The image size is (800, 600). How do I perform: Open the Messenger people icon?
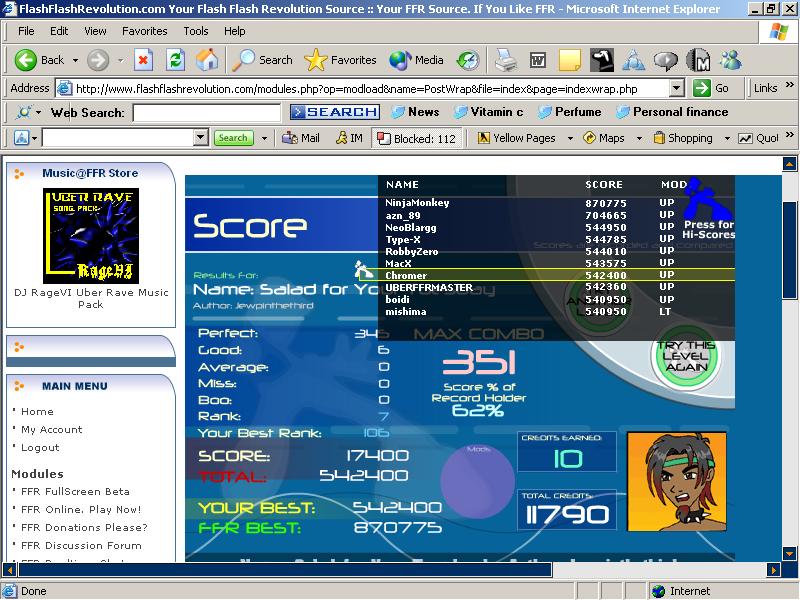click(x=731, y=60)
